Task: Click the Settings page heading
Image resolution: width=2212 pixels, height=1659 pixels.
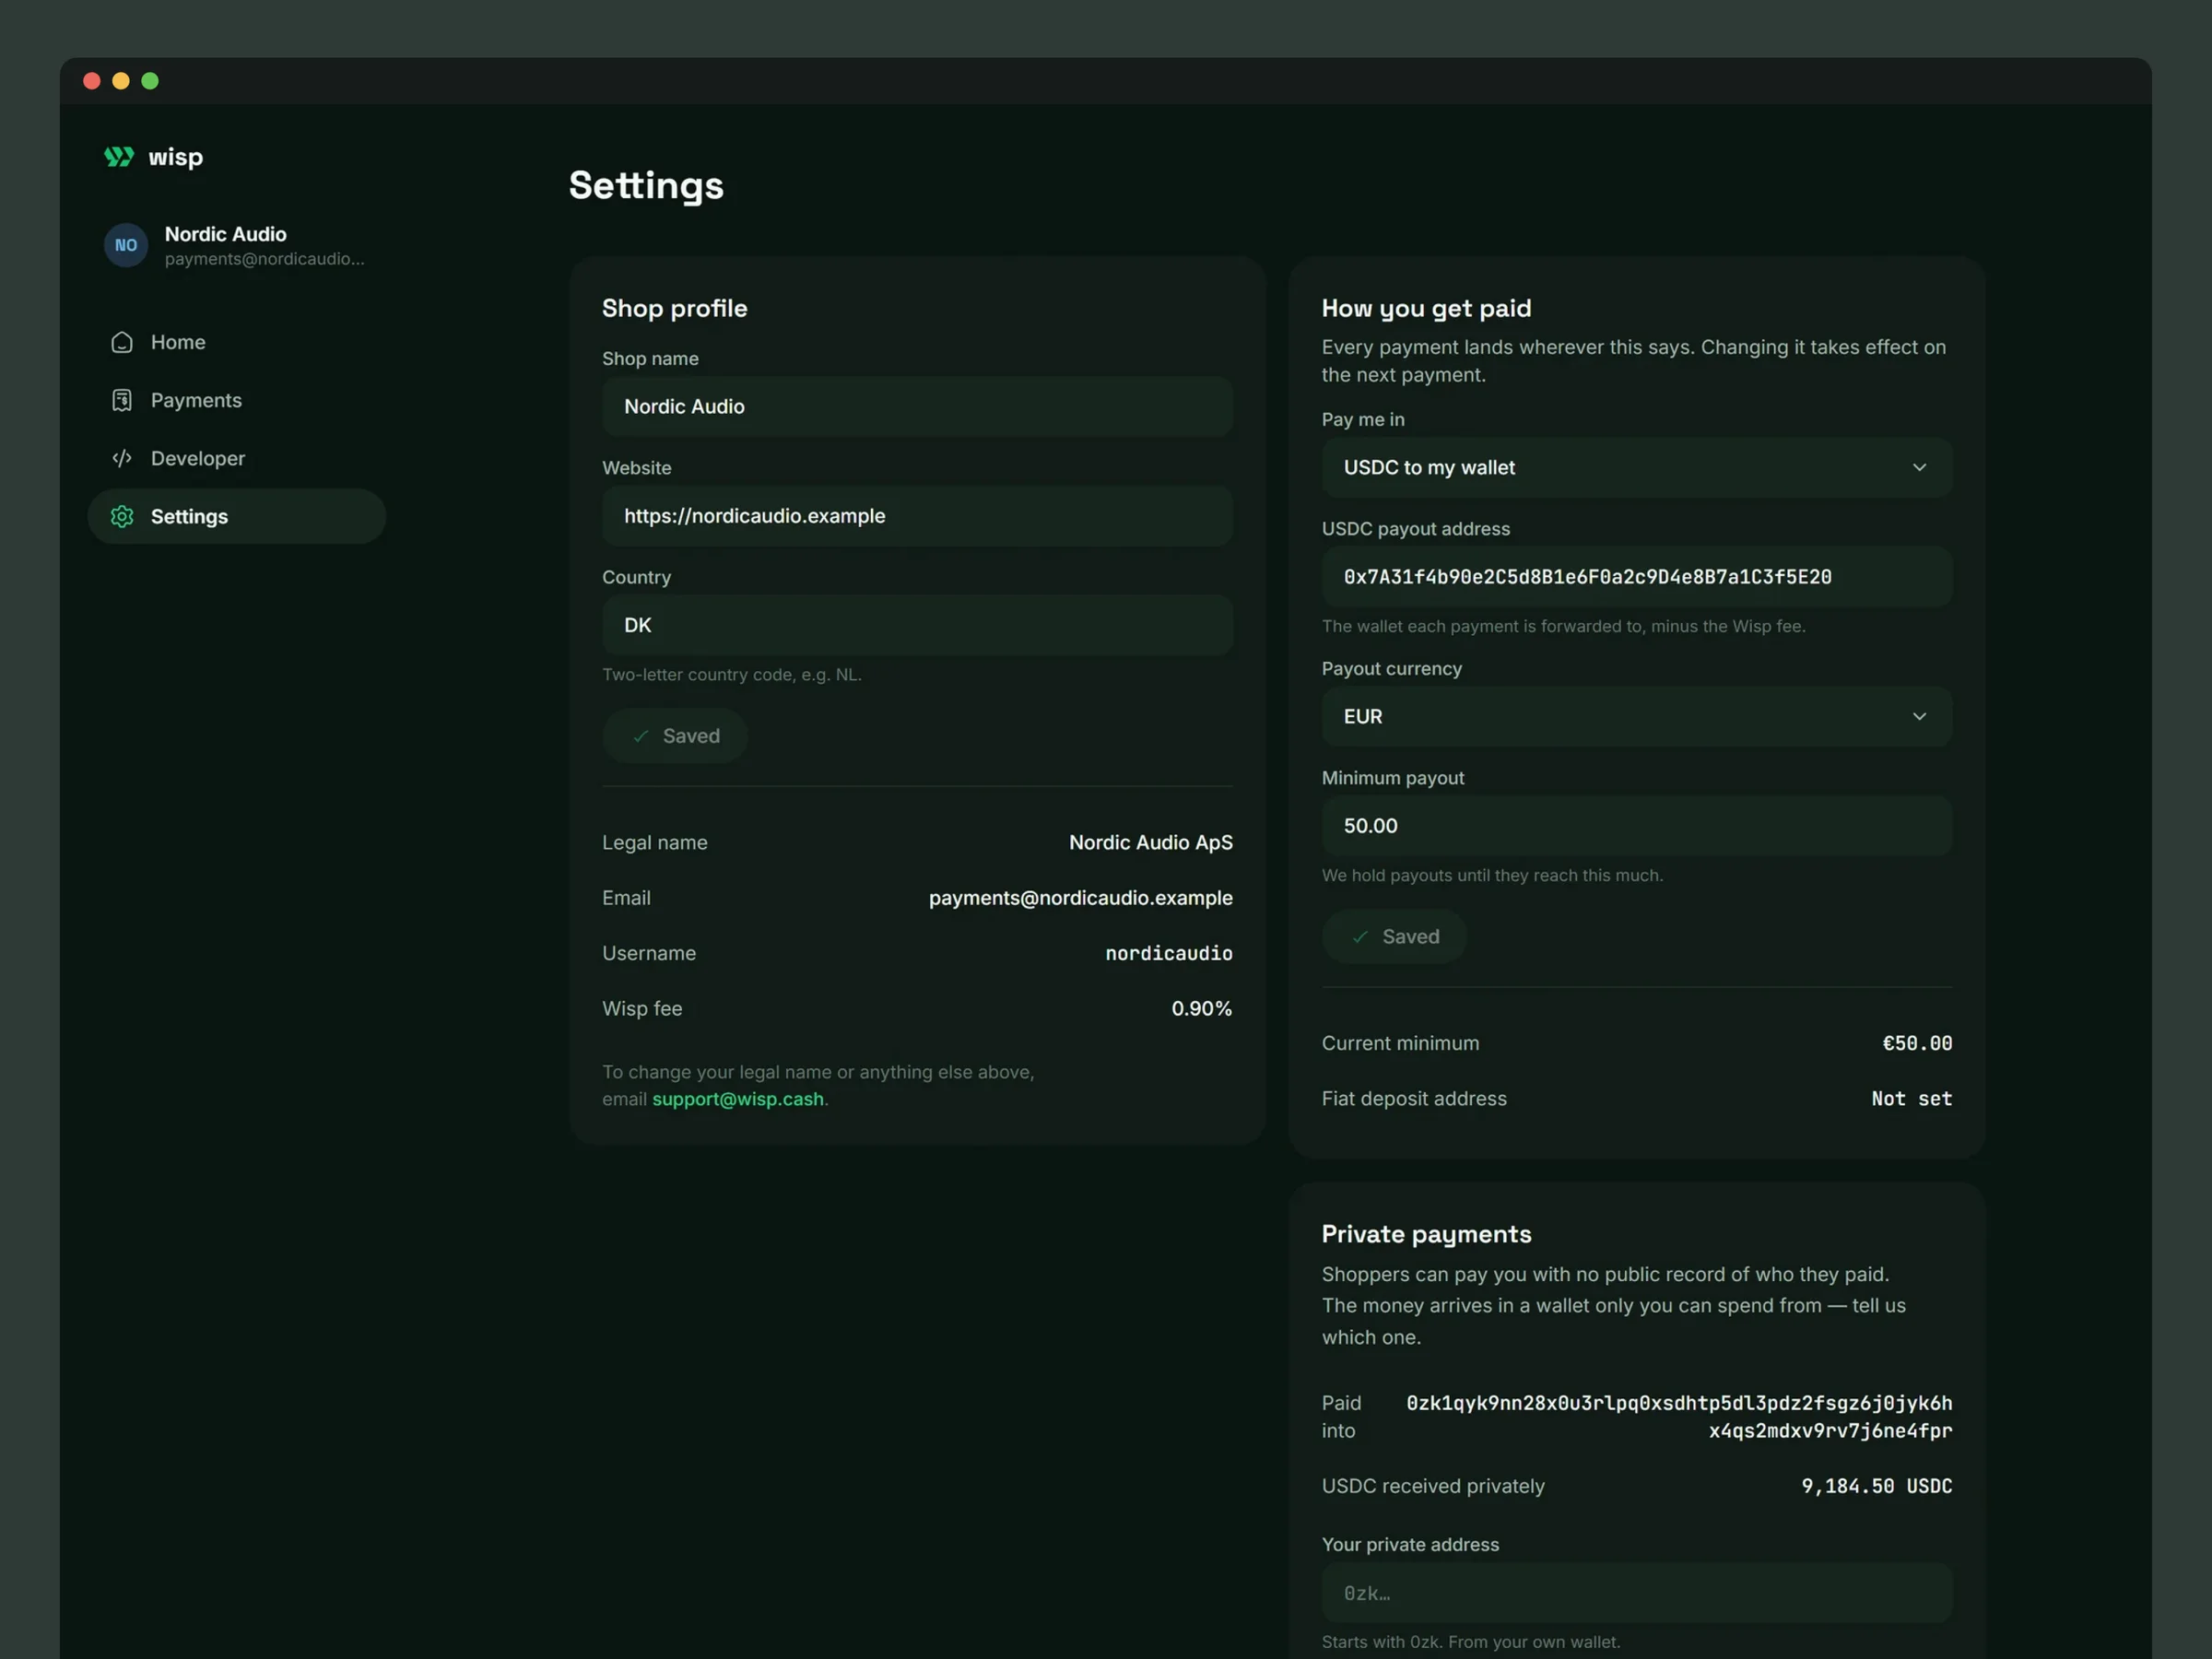Action: click(646, 186)
